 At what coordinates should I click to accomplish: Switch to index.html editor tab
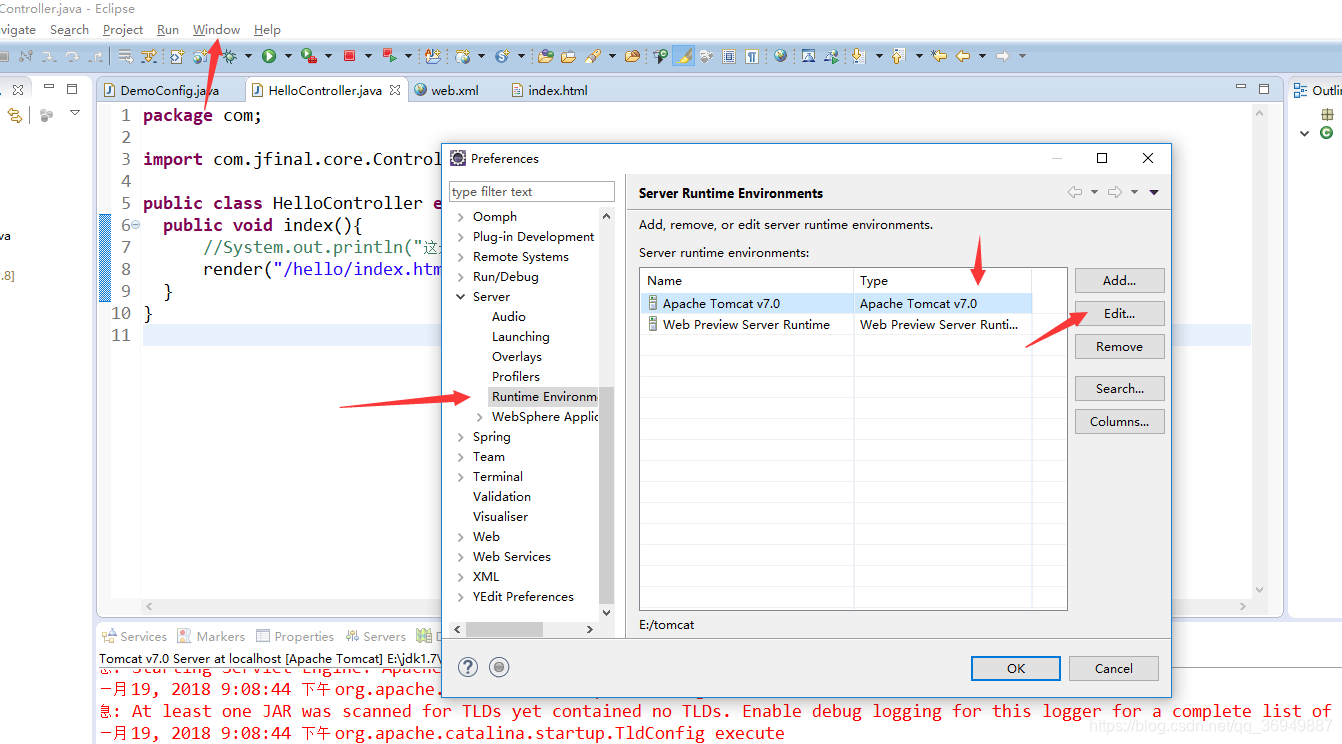point(549,90)
